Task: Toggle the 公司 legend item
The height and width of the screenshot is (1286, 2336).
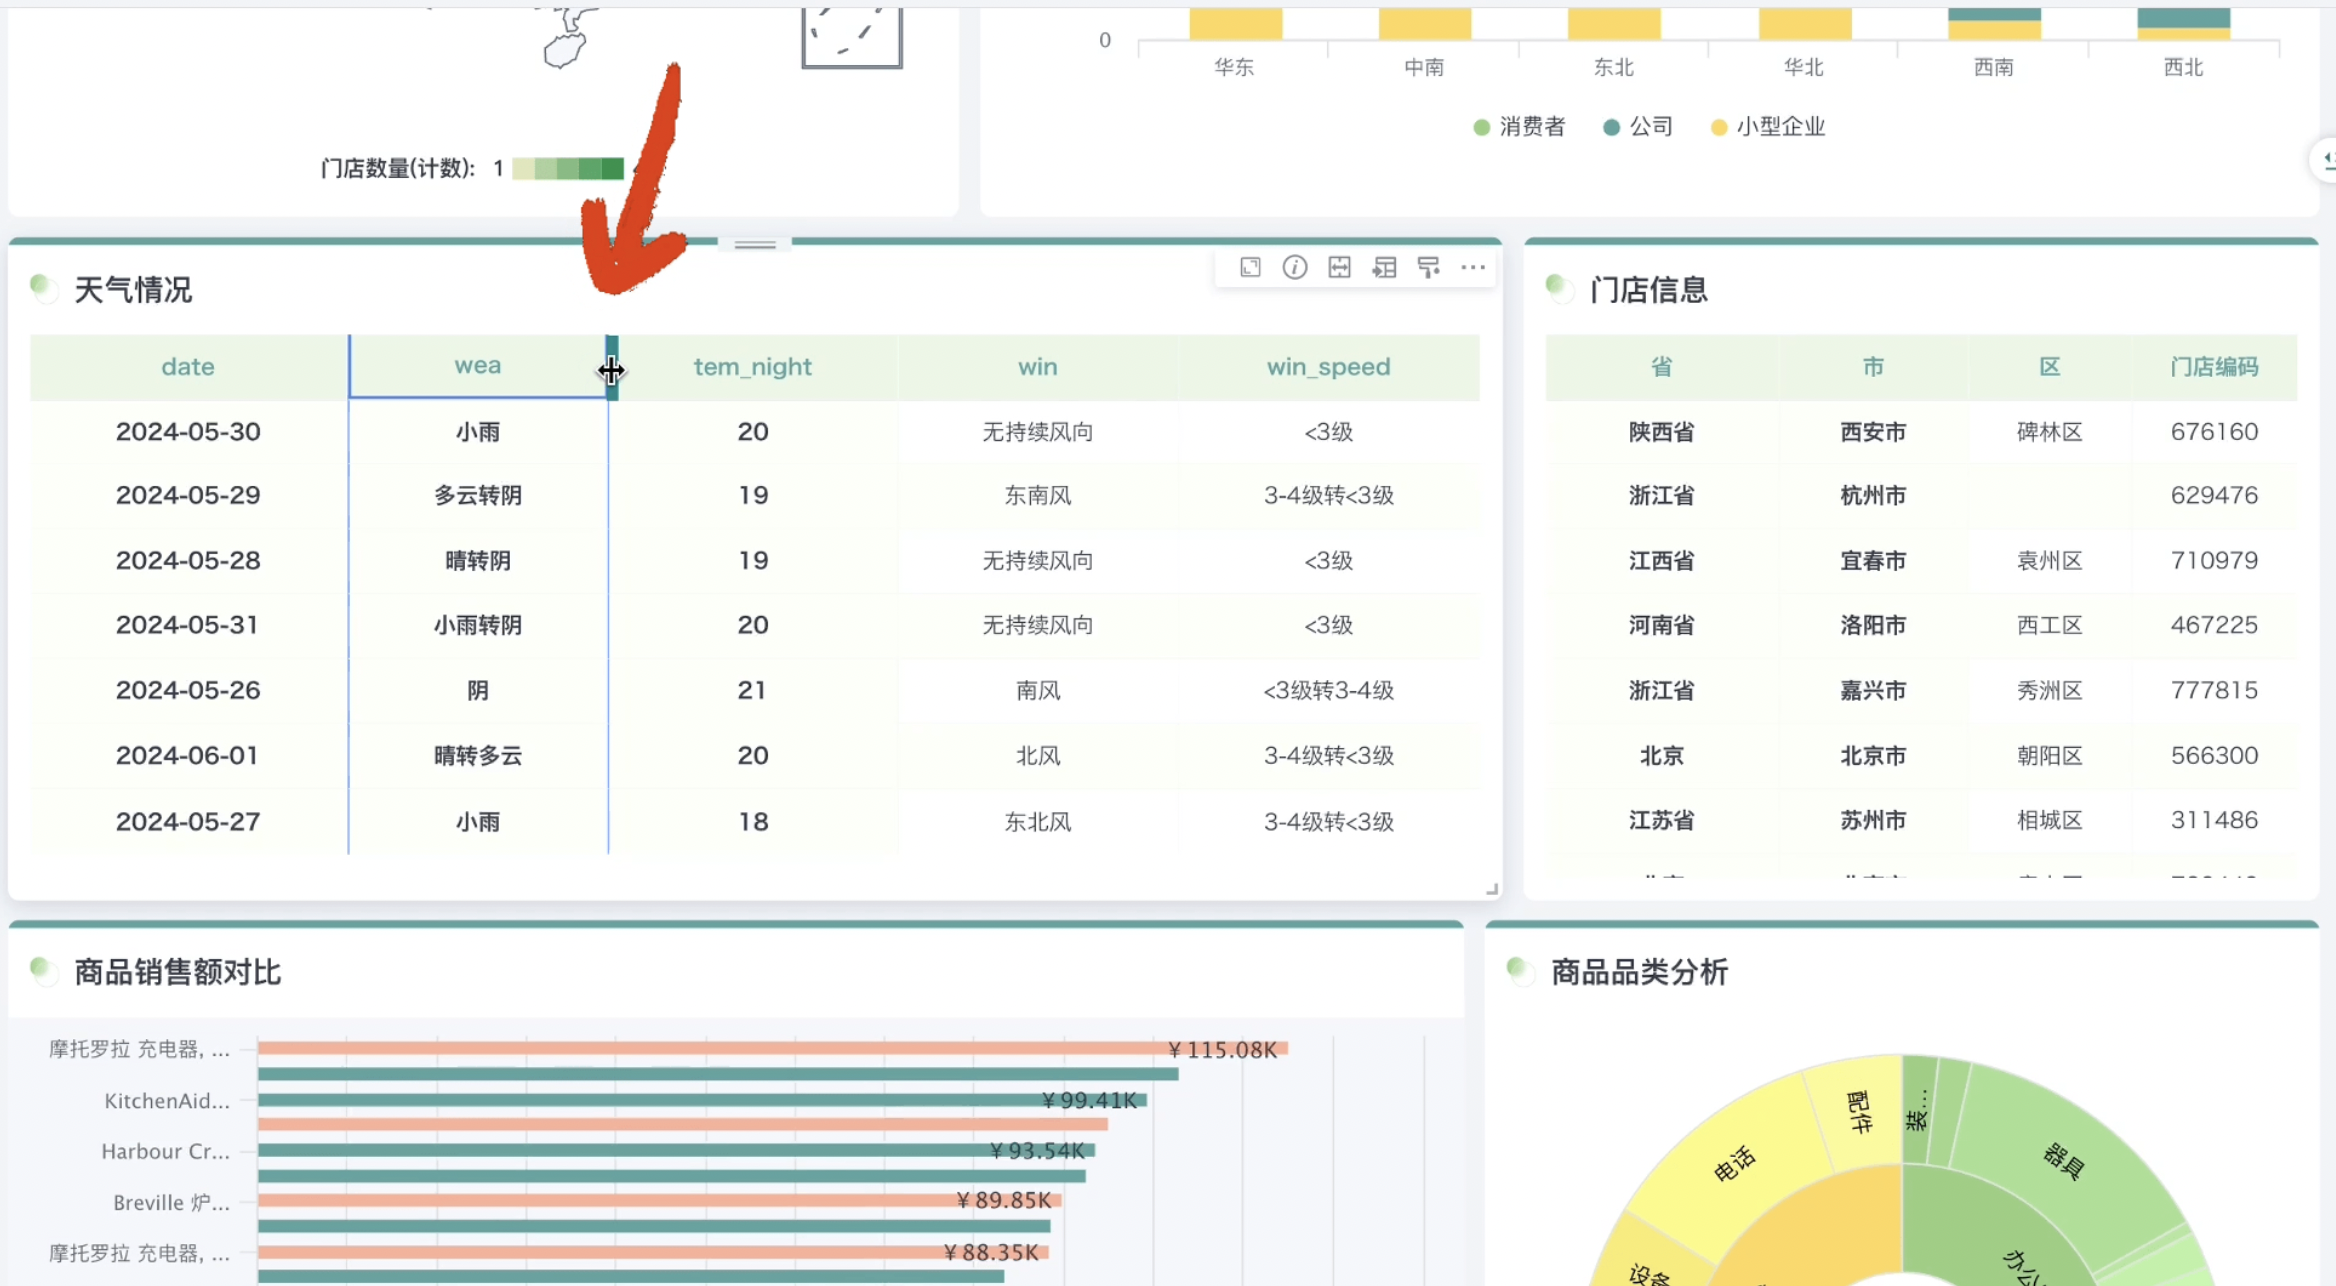Action: pos(1638,127)
